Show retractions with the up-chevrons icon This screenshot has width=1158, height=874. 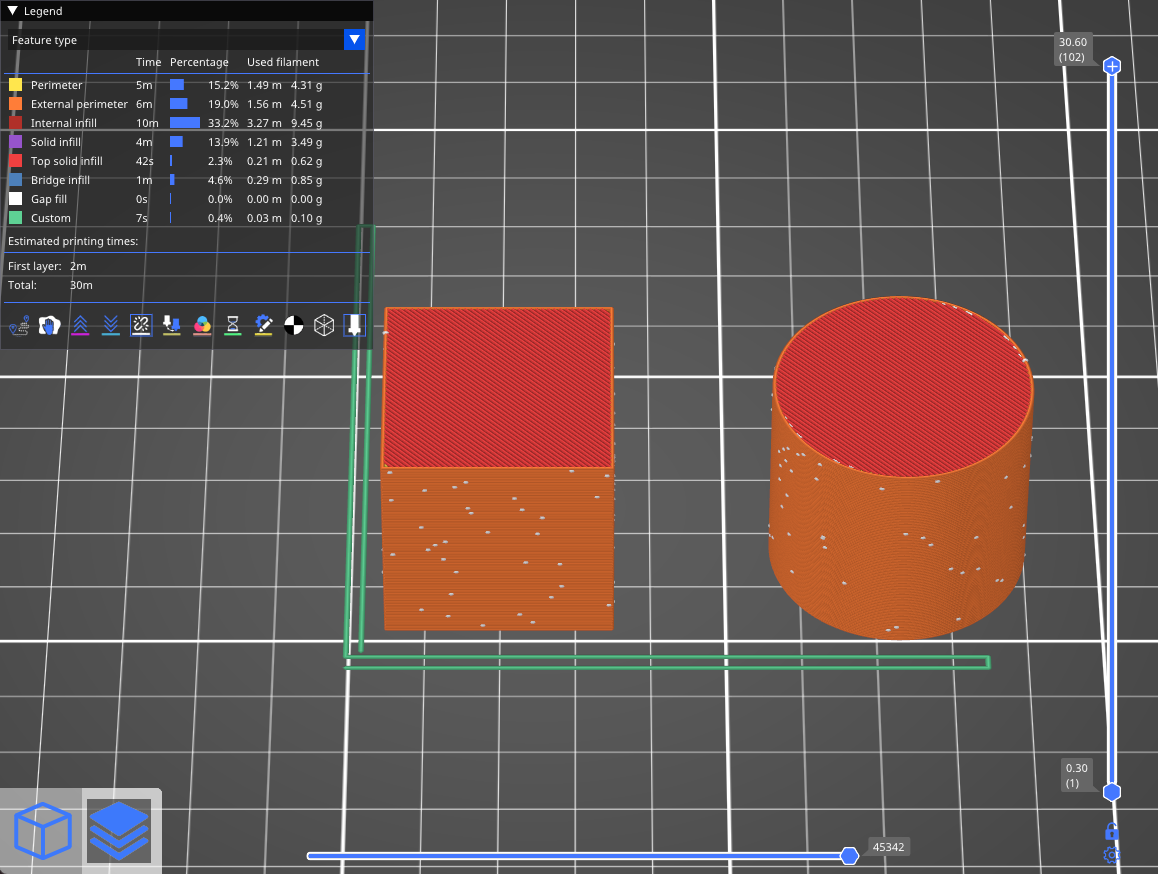pyautogui.click(x=80, y=325)
